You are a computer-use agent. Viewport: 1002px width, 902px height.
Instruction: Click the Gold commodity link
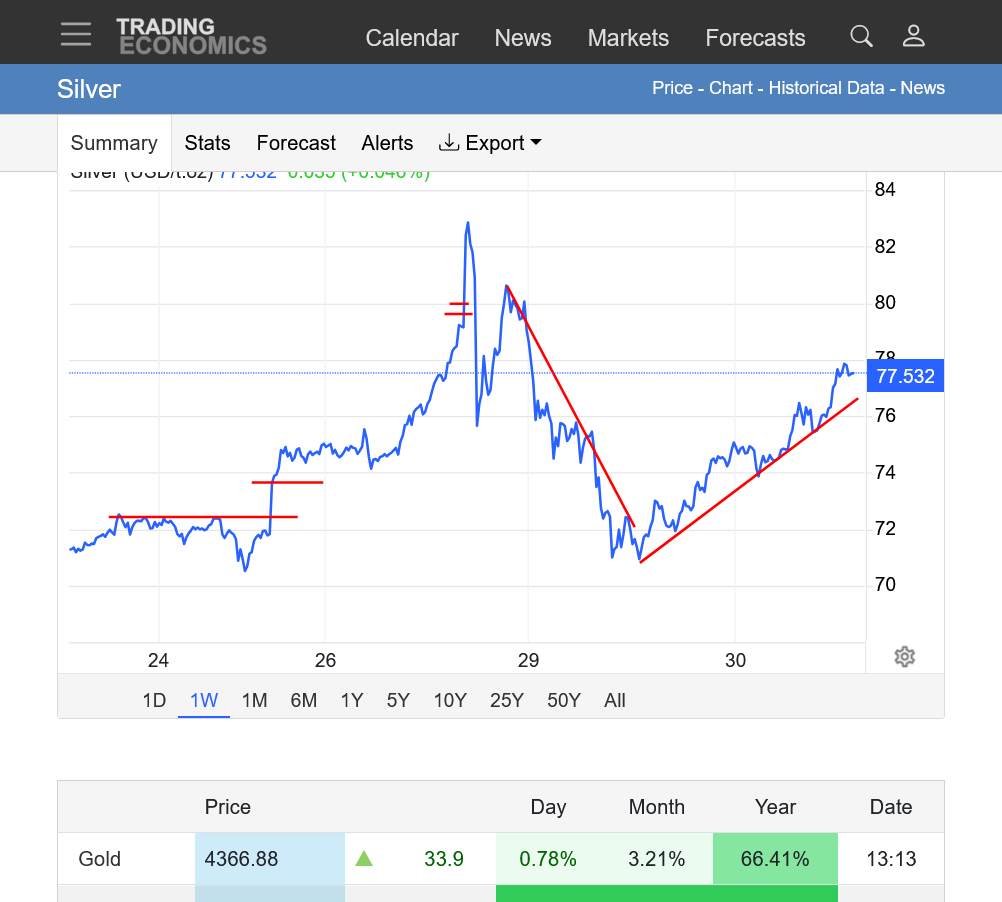tap(100, 859)
